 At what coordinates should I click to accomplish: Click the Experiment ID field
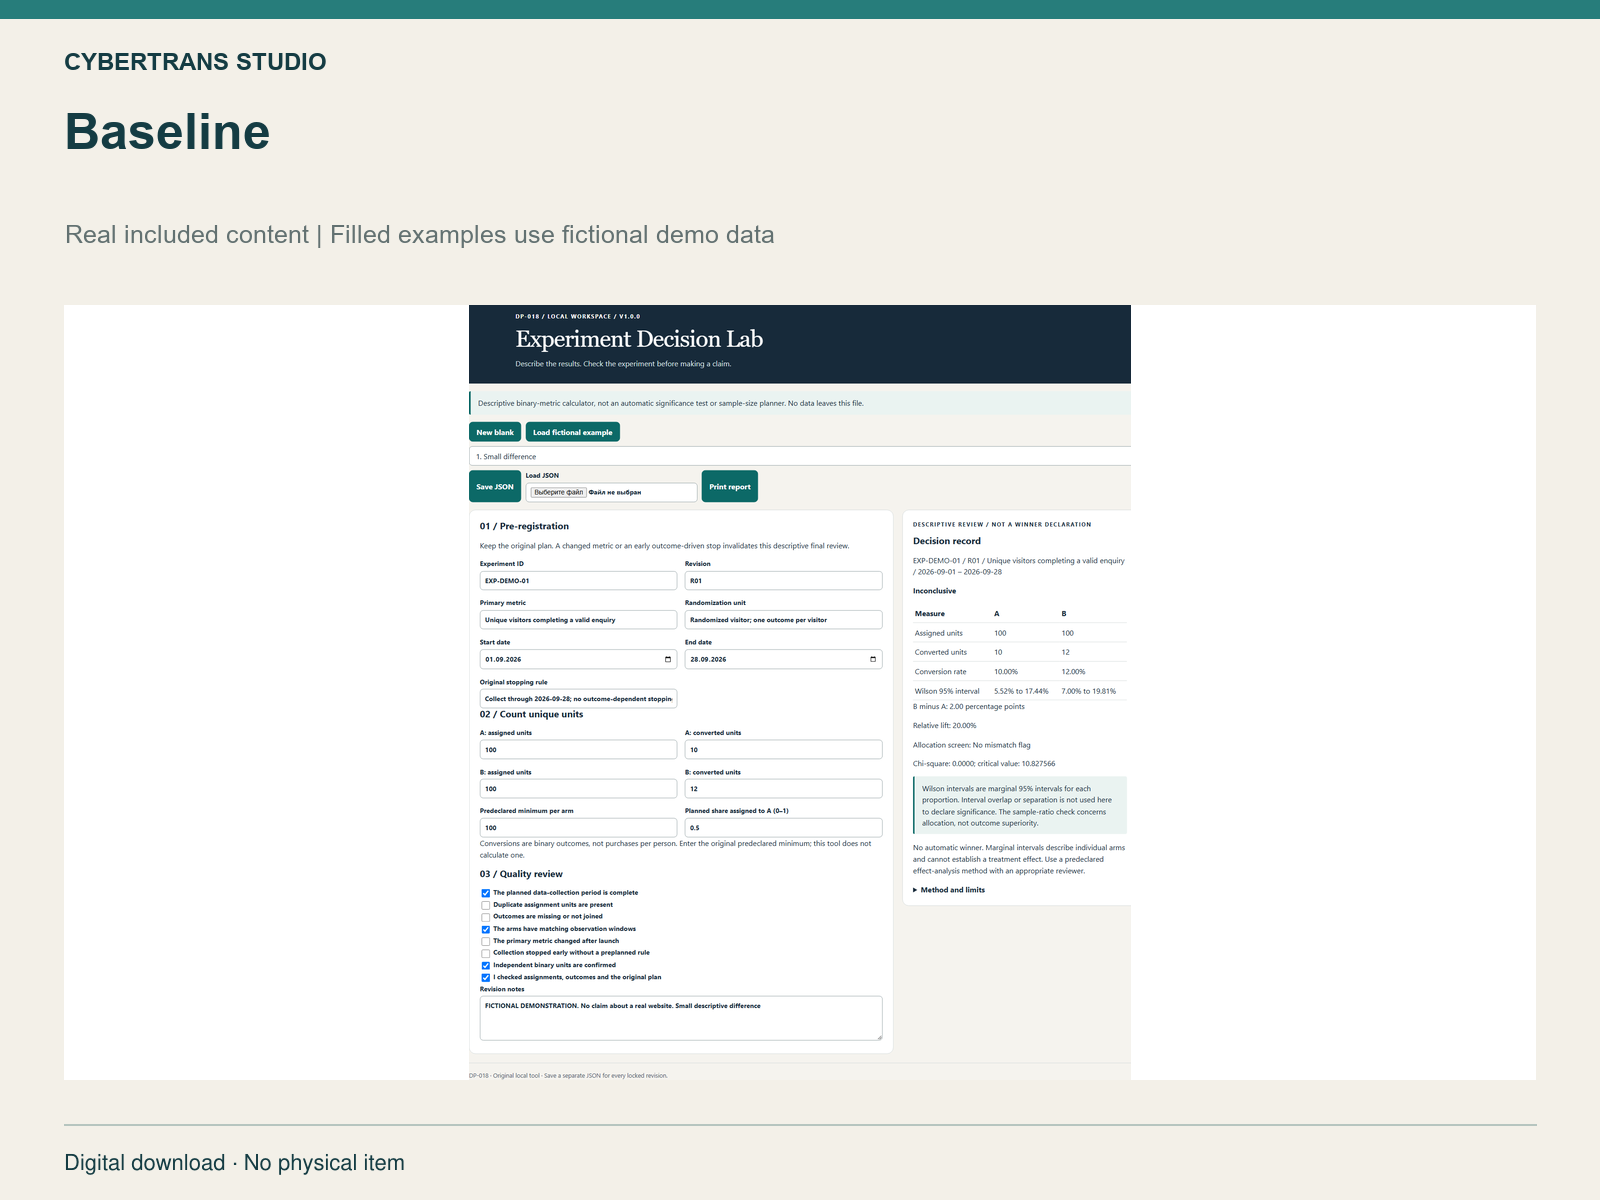pos(578,581)
